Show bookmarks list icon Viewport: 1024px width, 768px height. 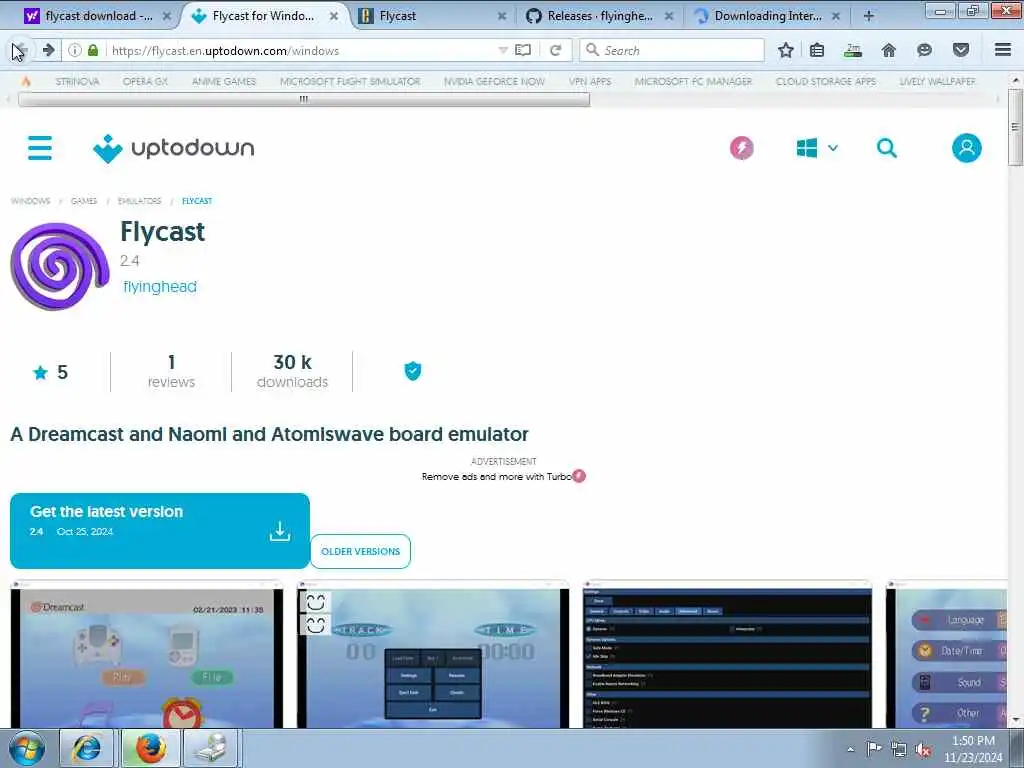817,50
